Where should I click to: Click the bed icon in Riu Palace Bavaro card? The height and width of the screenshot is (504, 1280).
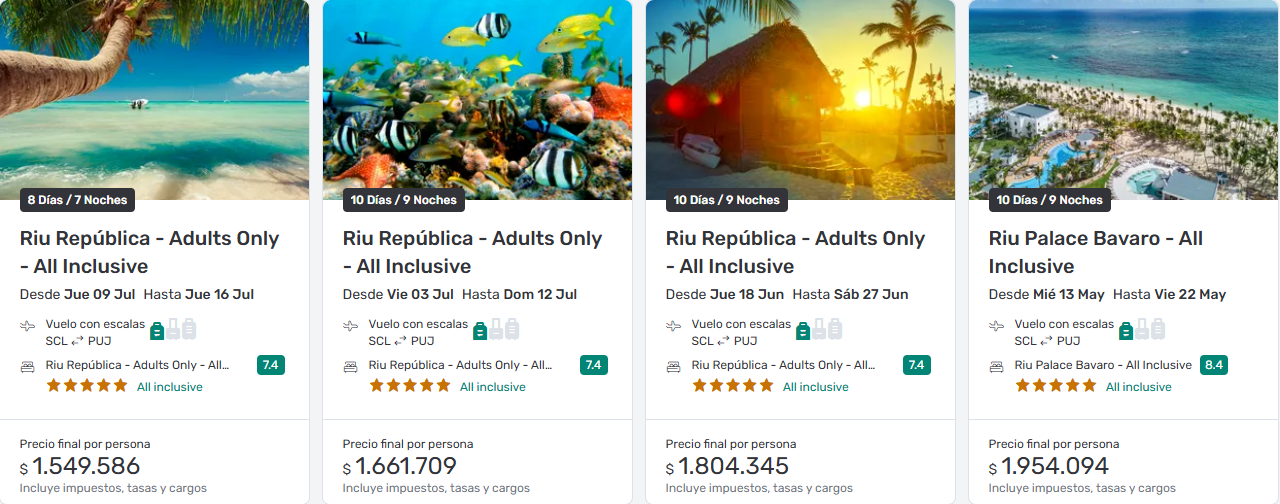[996, 366]
